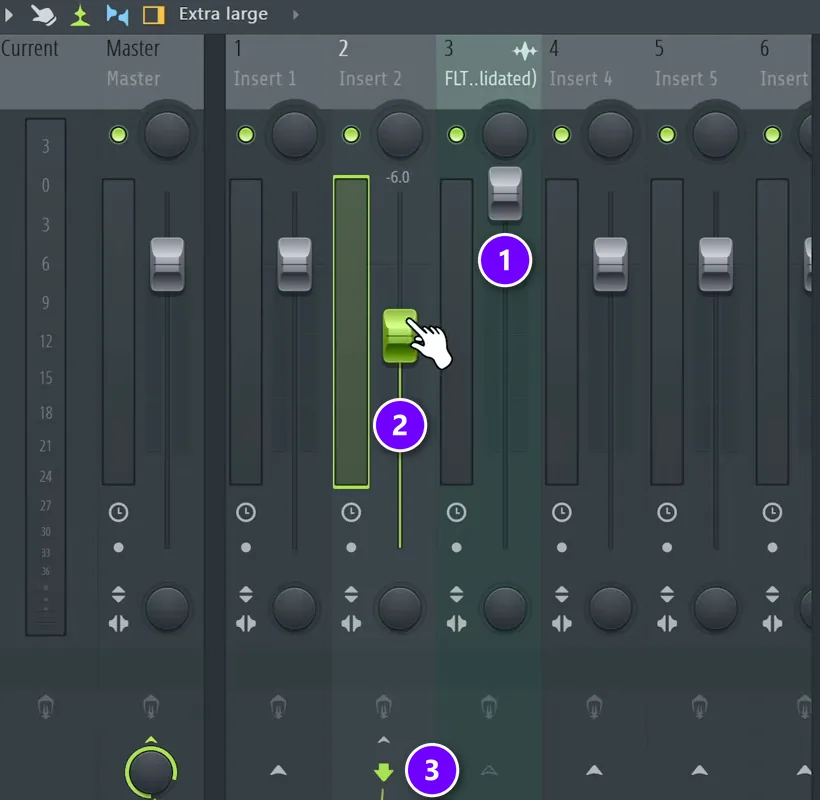Image resolution: width=820 pixels, height=800 pixels.
Task: Click the waveform icon on track 3
Action: [525, 51]
